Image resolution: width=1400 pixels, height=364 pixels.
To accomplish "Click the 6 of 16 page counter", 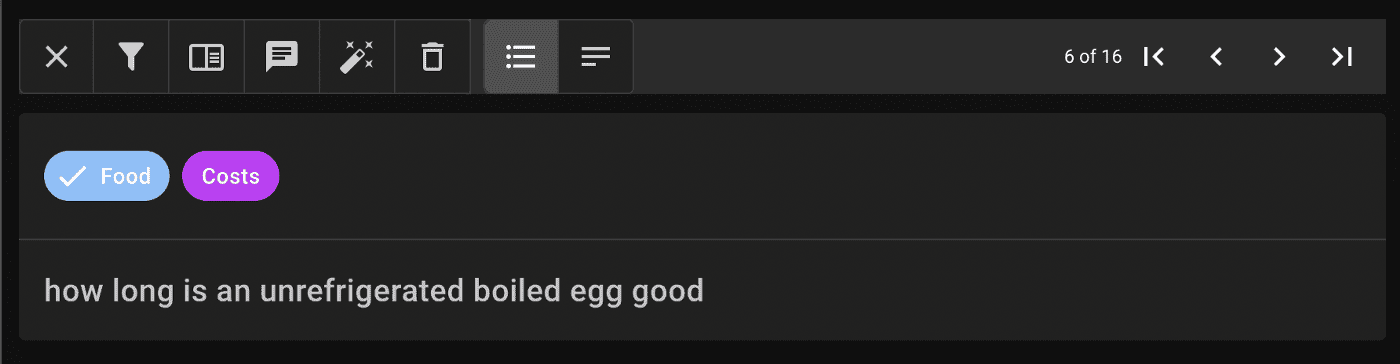I will [1093, 57].
